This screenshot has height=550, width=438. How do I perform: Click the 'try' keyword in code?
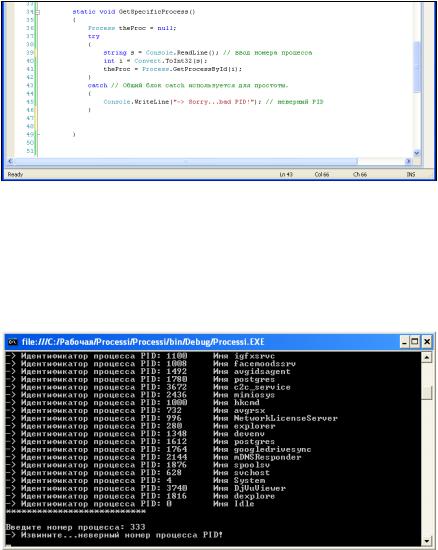[94, 36]
